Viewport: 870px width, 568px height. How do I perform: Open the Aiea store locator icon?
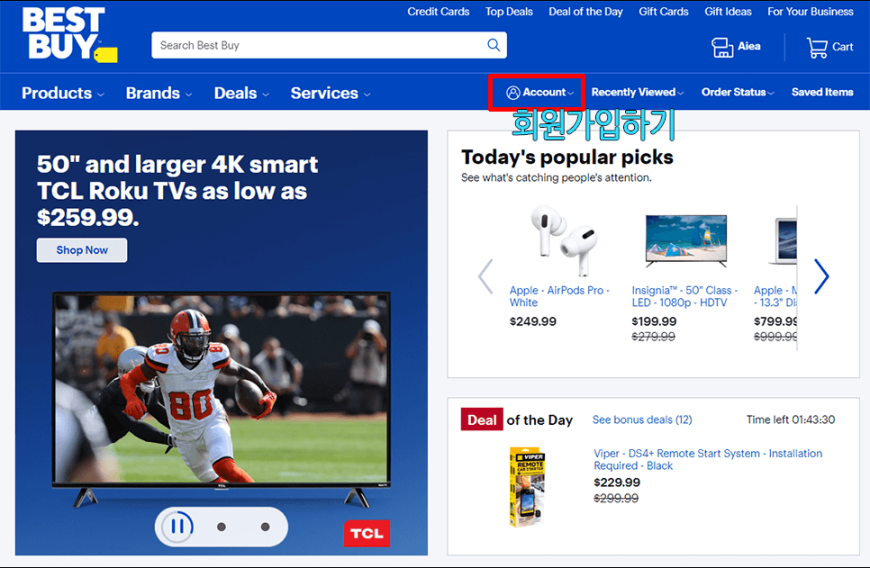[x=722, y=47]
